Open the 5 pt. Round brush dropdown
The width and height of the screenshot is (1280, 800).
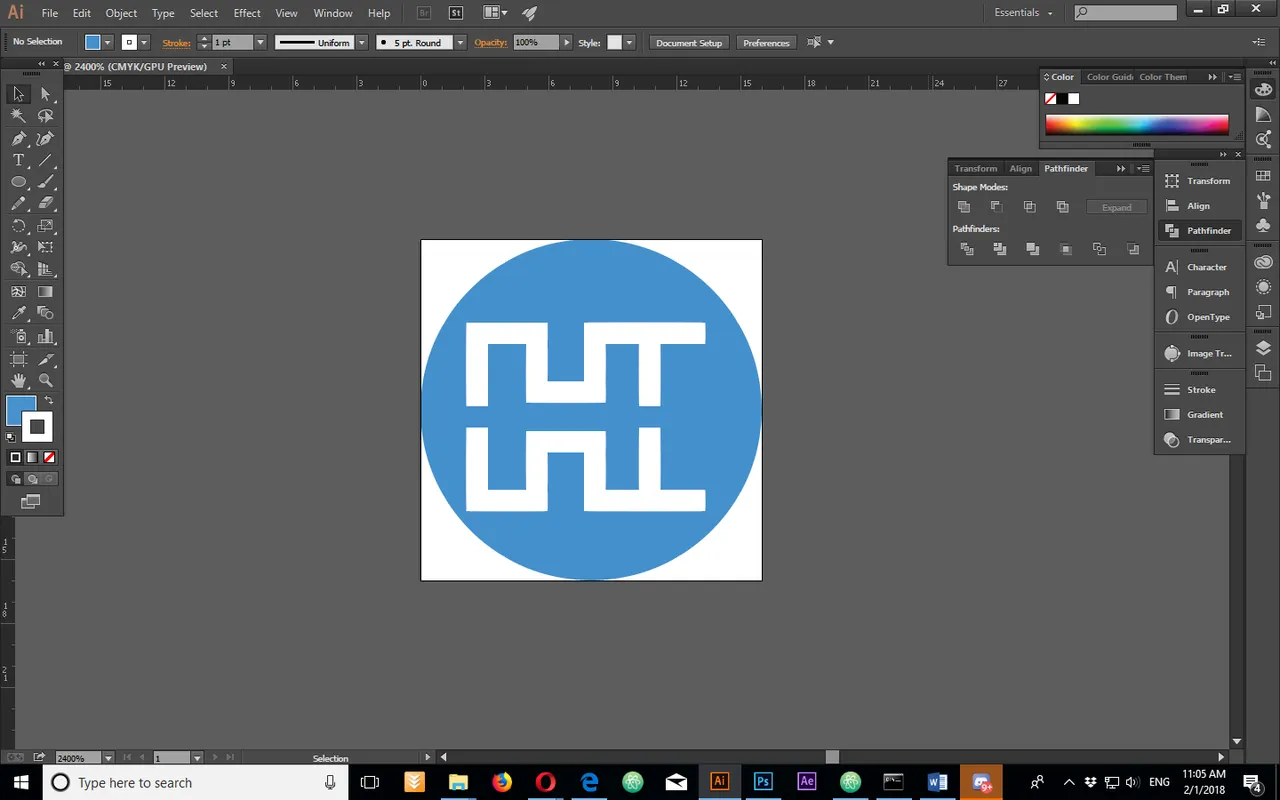[x=460, y=43]
